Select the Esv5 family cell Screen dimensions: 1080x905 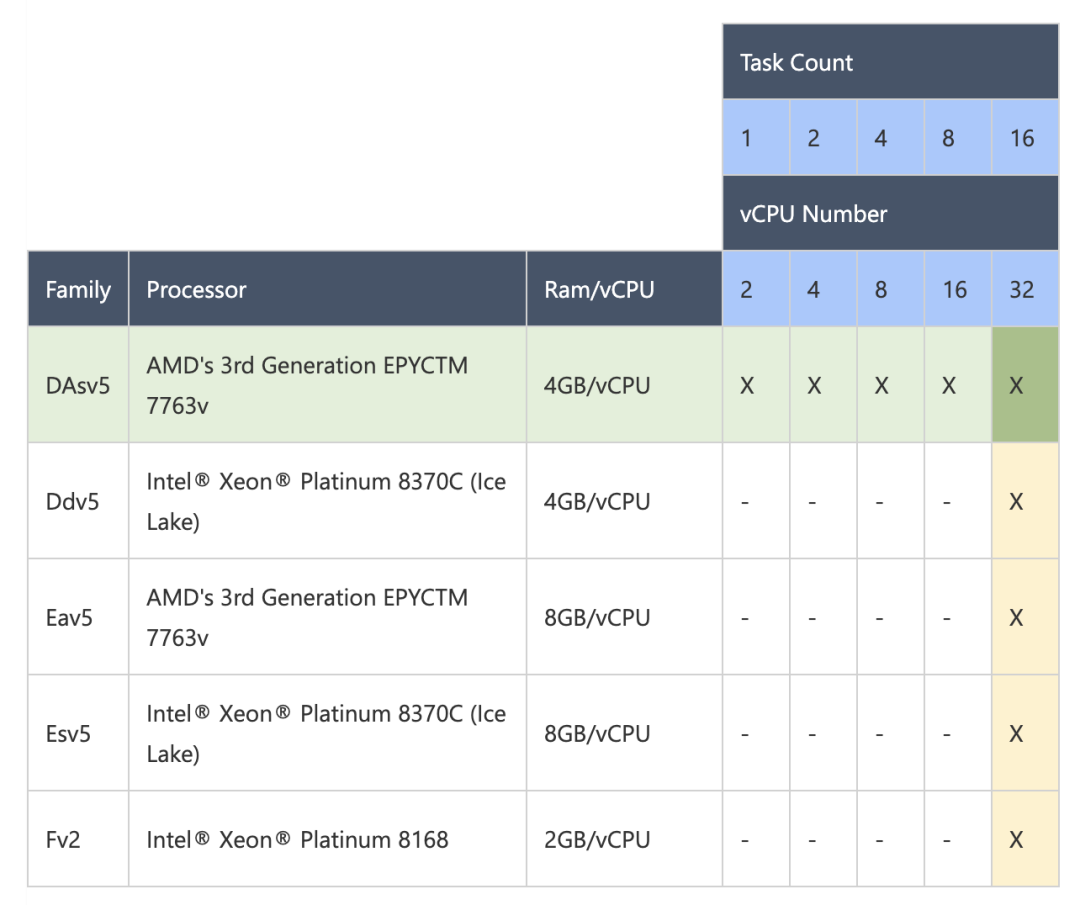(78, 733)
